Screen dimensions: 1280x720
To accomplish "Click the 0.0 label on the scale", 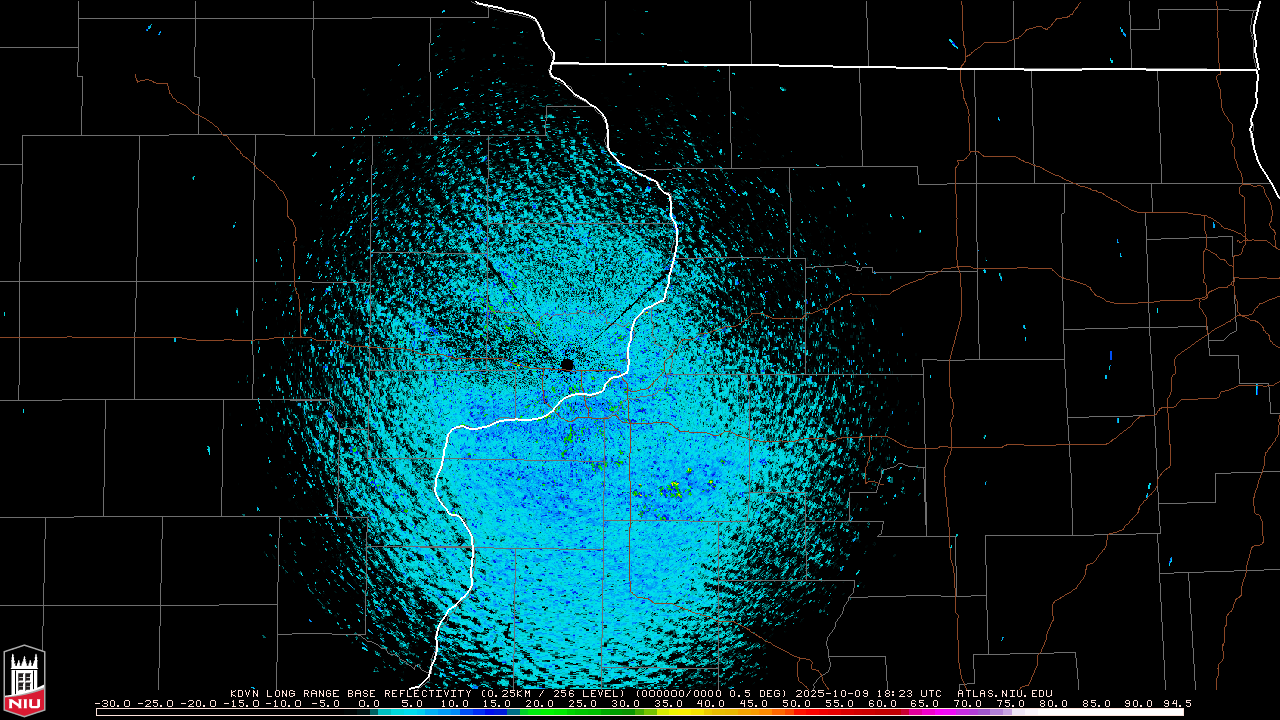I will pyautogui.click(x=369, y=703).
